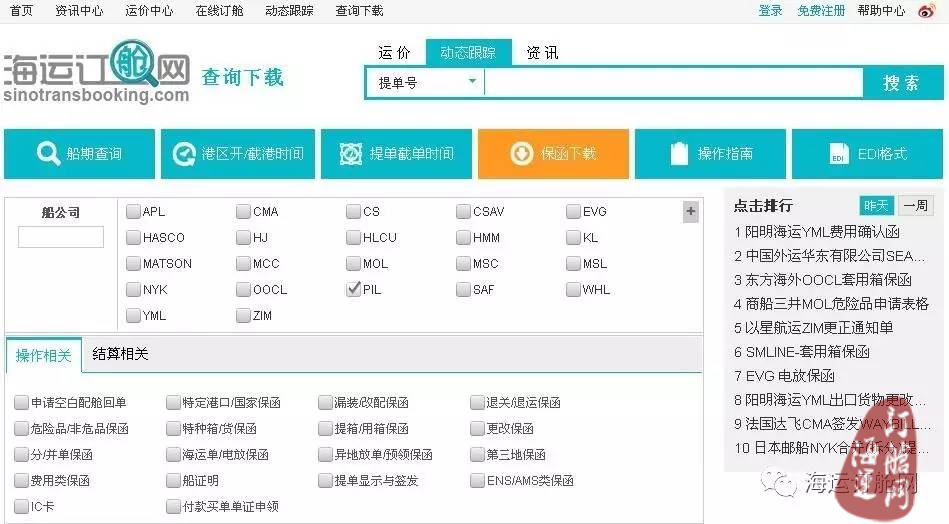This screenshot has width=949, height=524.
Task: Click the clock icon on 港区开/截港时间
Action: pyautogui.click(x=184, y=154)
